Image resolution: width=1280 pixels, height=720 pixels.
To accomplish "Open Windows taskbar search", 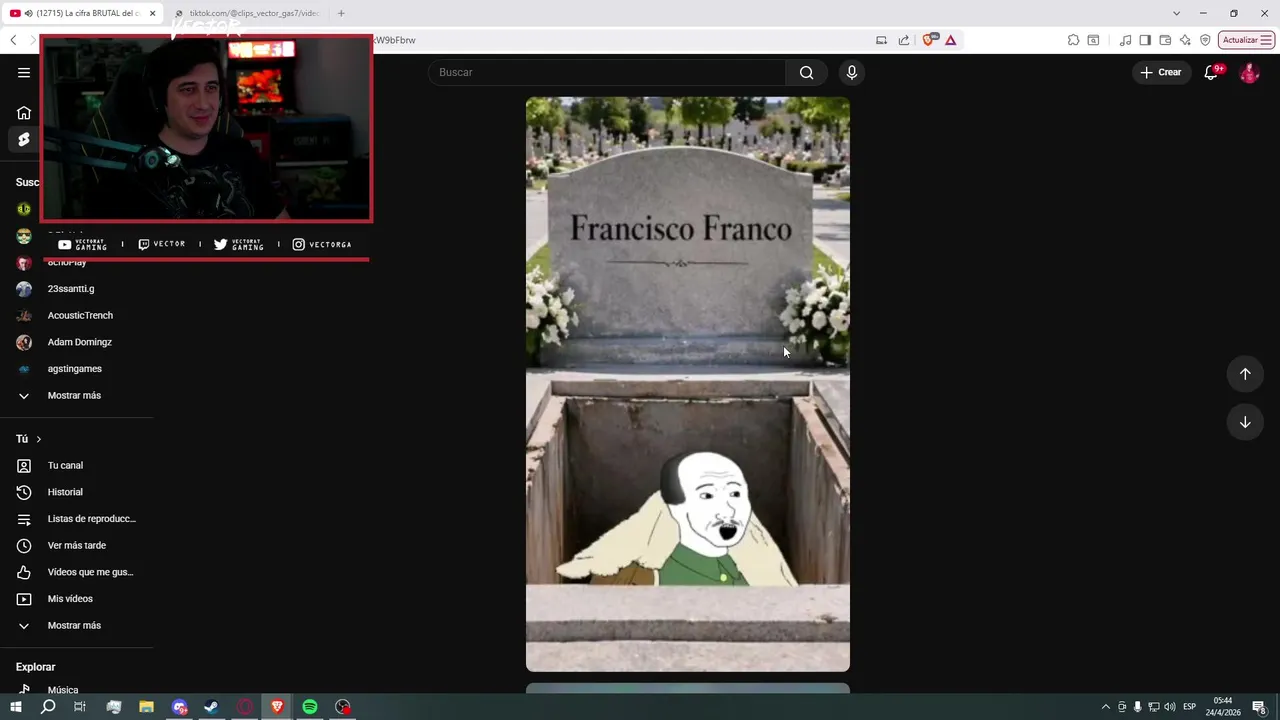I will click(x=48, y=707).
